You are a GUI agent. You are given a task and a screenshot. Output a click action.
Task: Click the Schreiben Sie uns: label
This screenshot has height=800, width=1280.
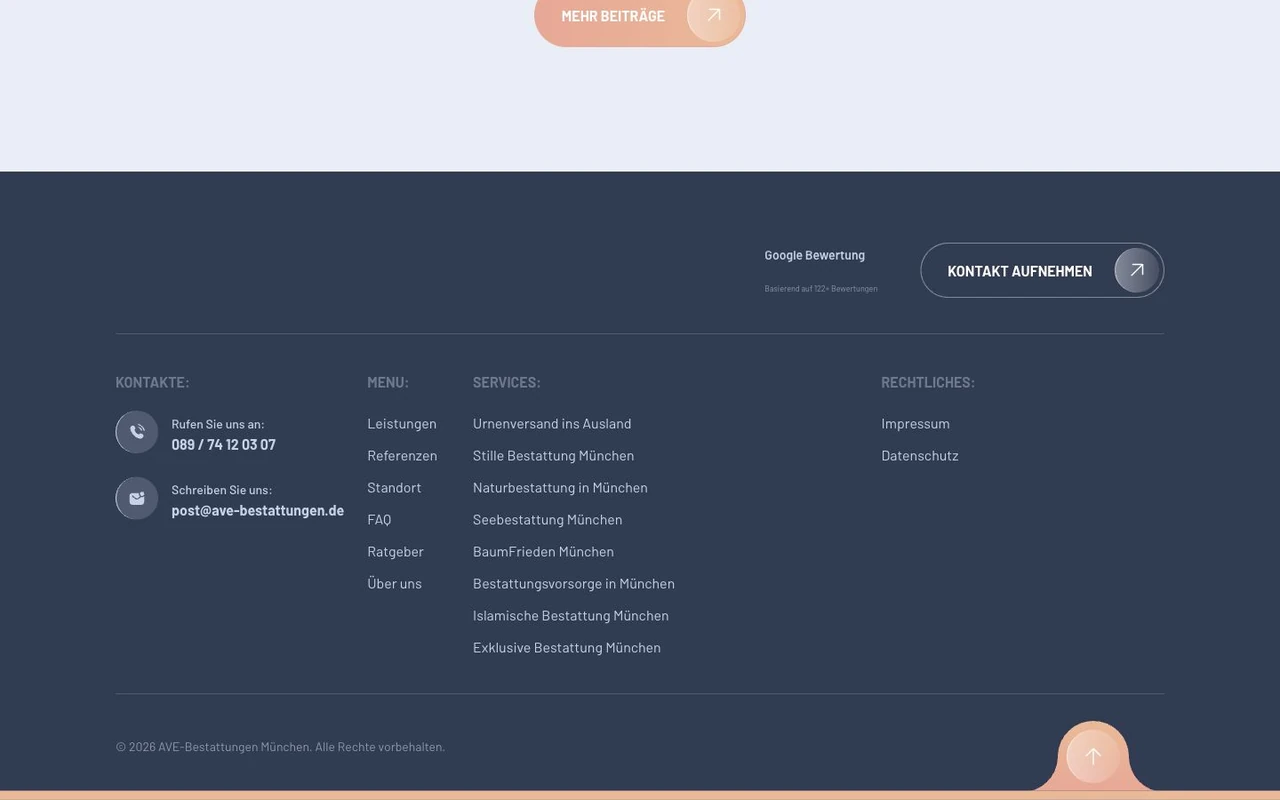(x=221, y=490)
